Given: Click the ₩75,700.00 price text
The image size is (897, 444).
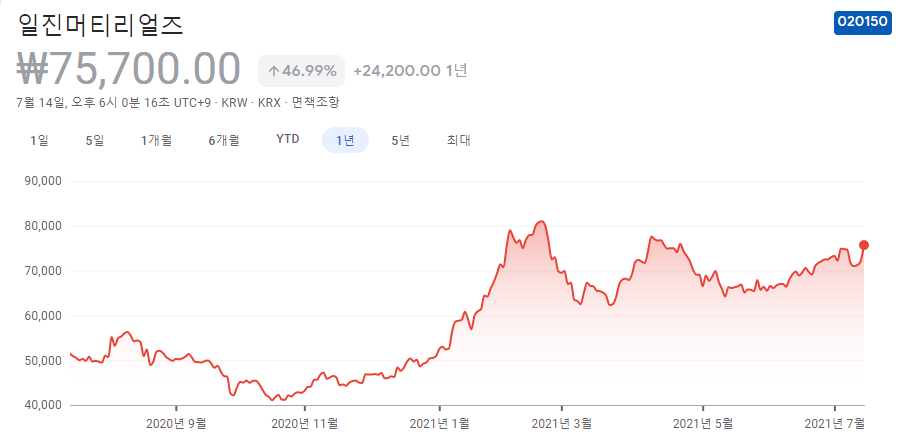Looking at the screenshot, I should click(x=128, y=69).
